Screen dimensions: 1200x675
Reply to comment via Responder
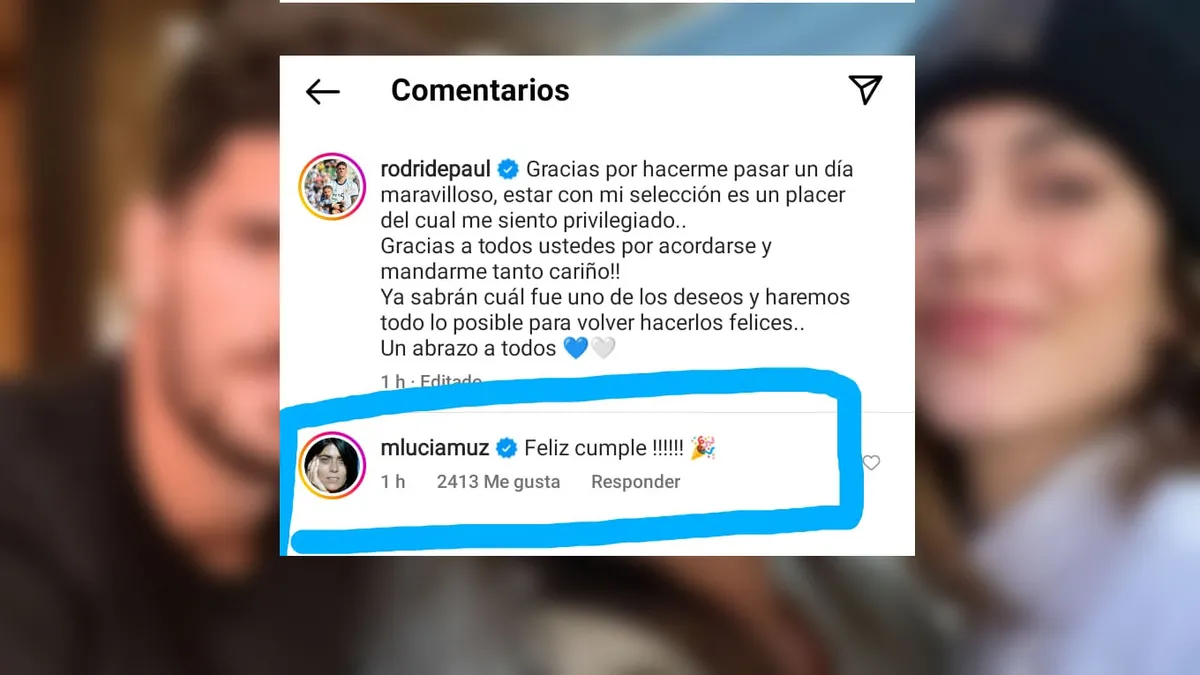click(635, 482)
